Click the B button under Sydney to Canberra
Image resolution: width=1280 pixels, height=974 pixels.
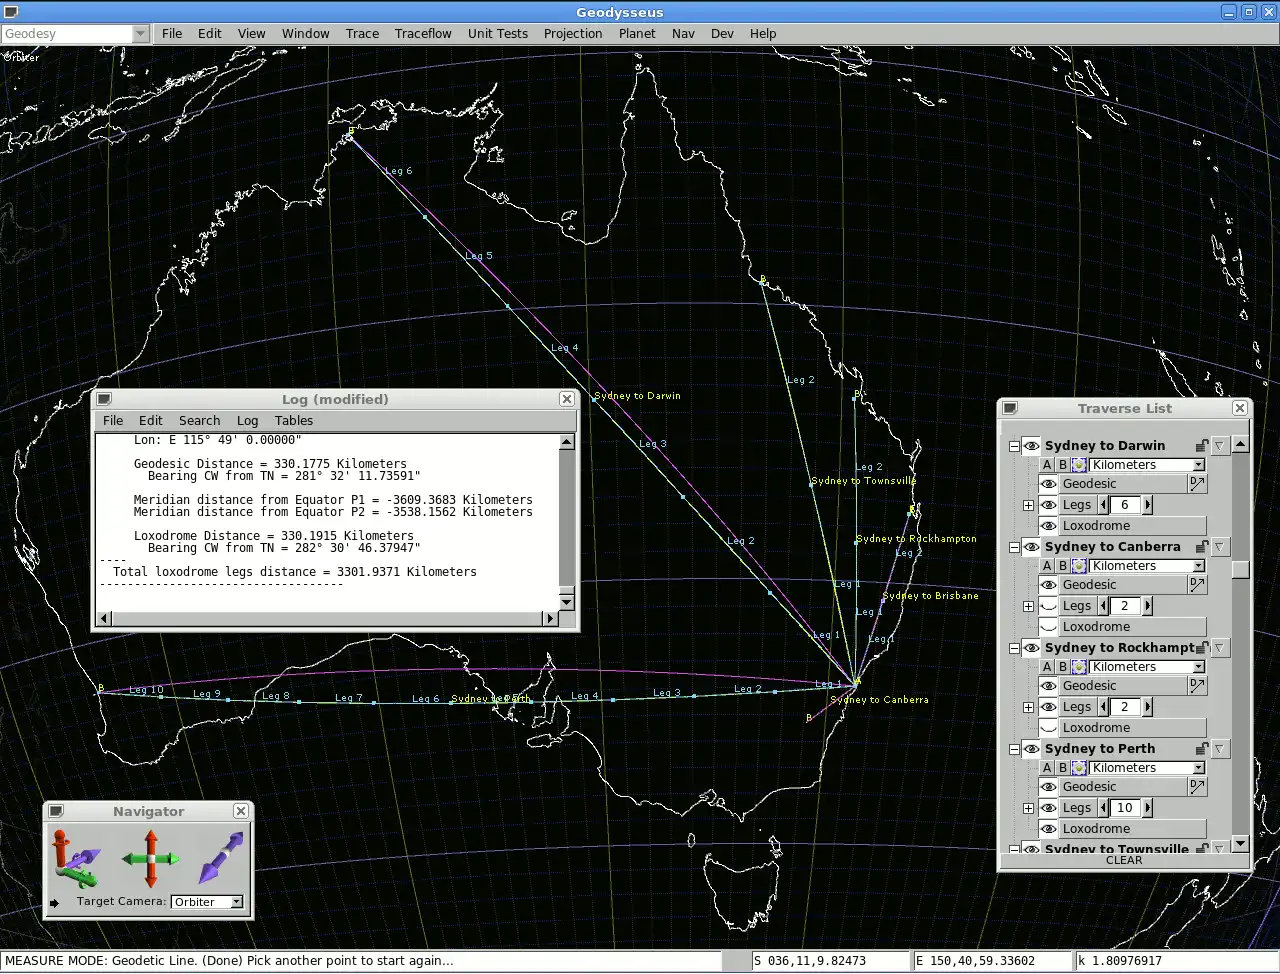point(1063,566)
